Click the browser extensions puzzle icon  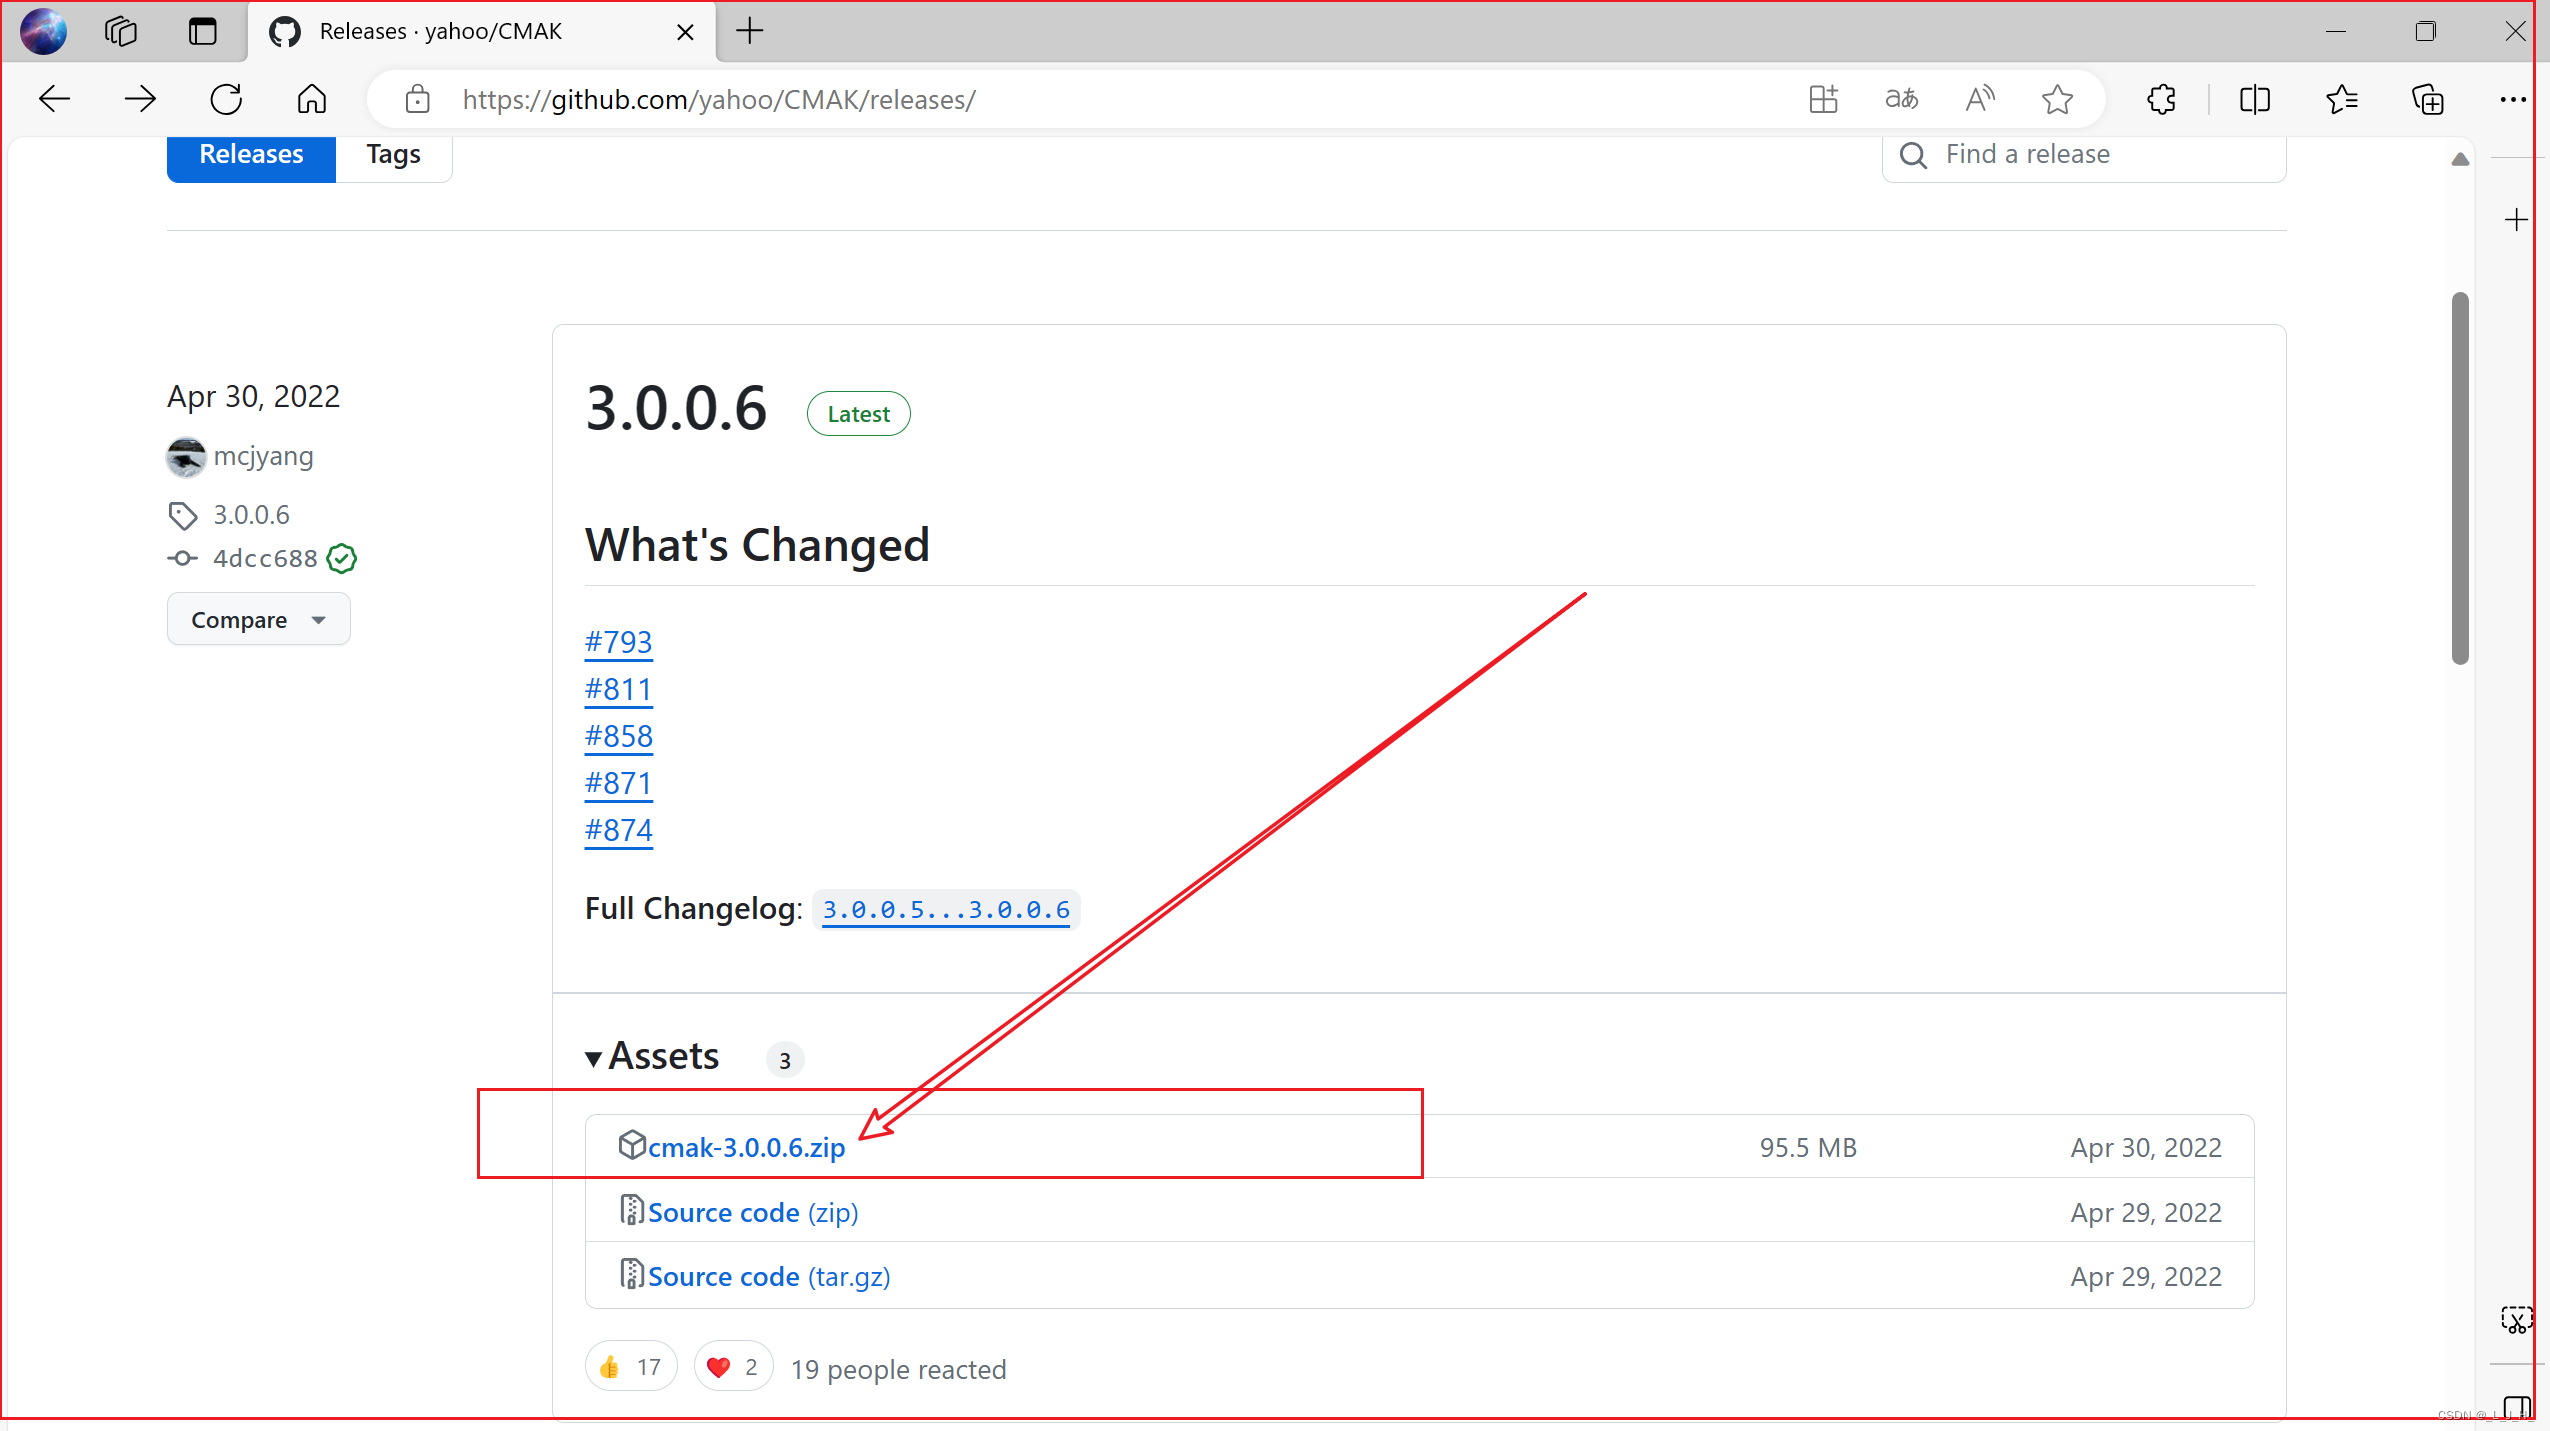click(2161, 98)
